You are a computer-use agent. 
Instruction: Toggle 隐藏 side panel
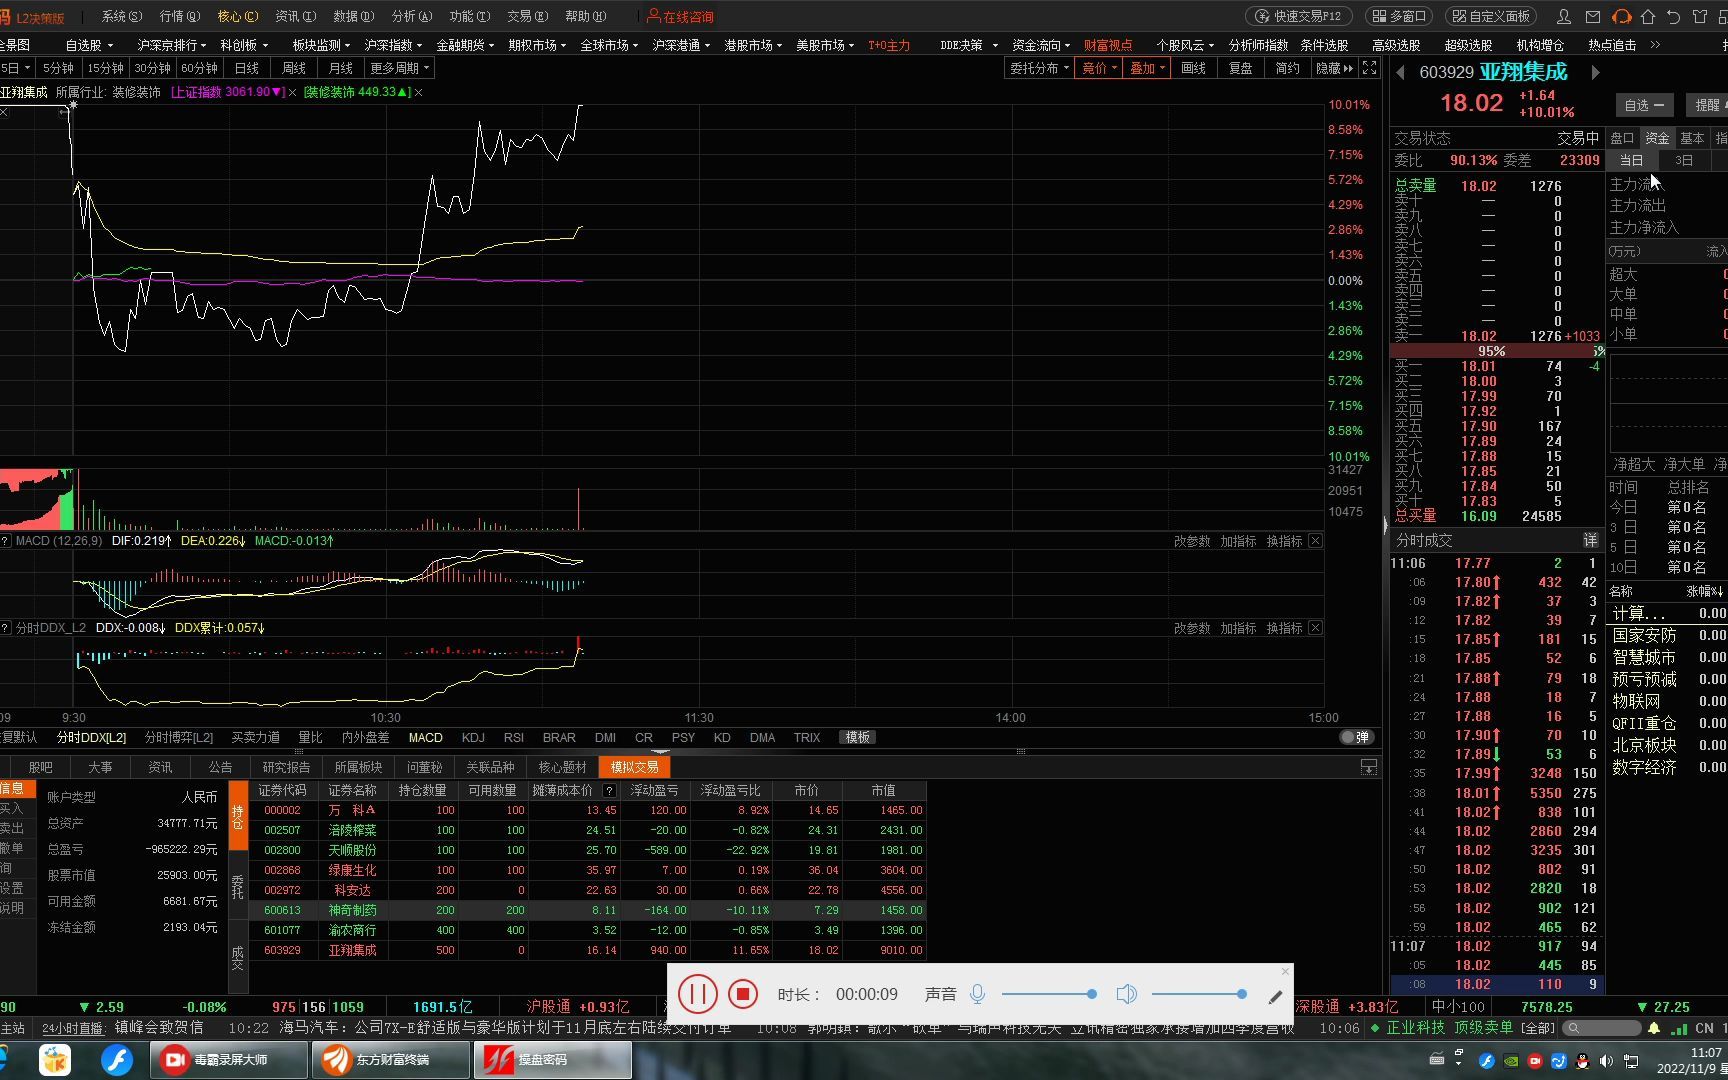coord(1334,68)
